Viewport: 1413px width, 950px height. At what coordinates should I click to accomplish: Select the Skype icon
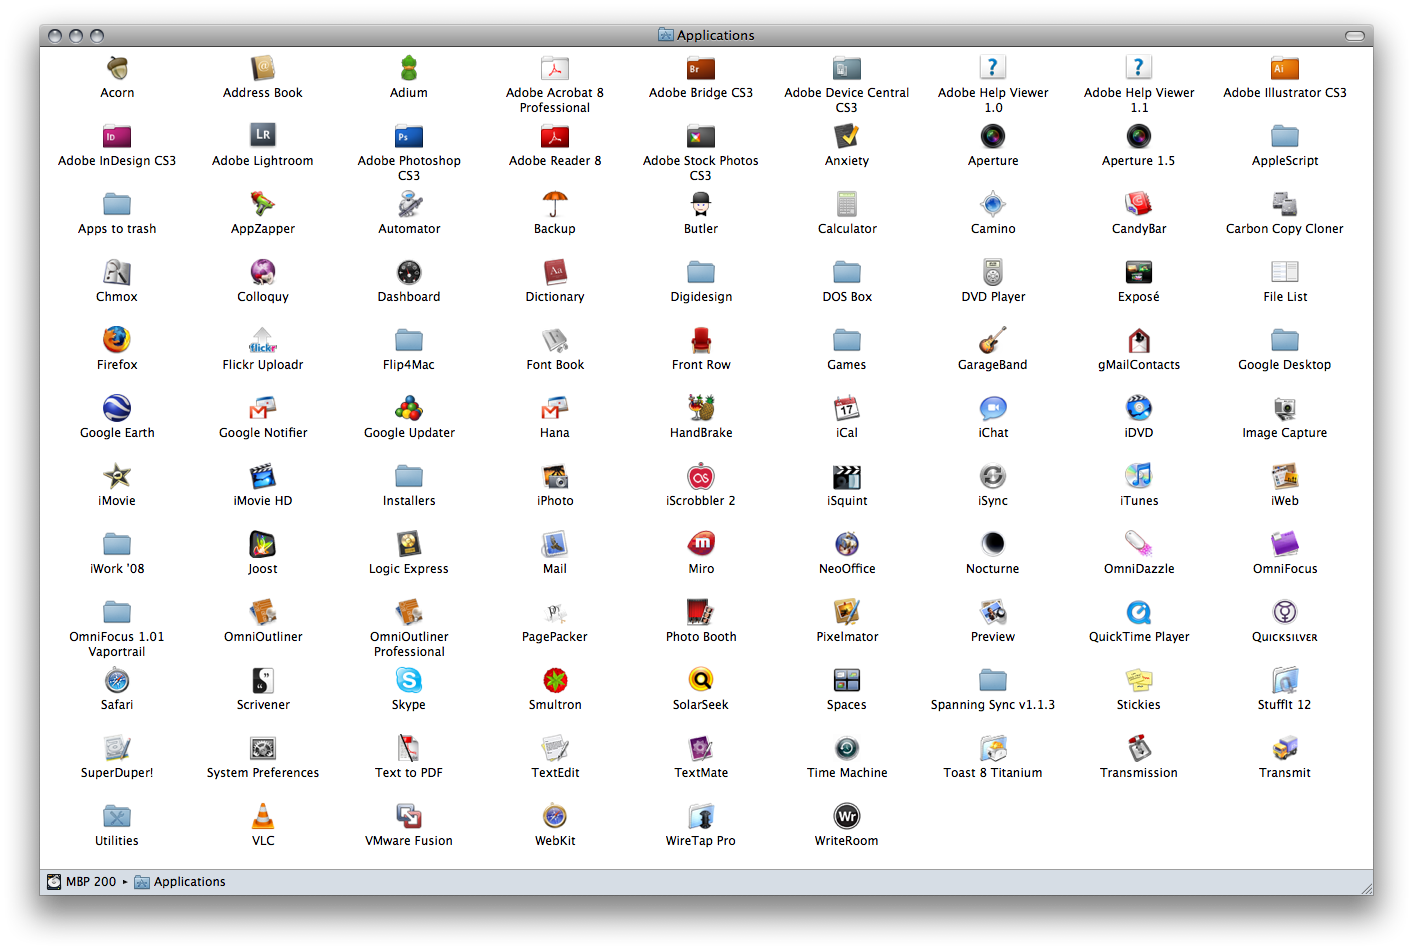[409, 680]
